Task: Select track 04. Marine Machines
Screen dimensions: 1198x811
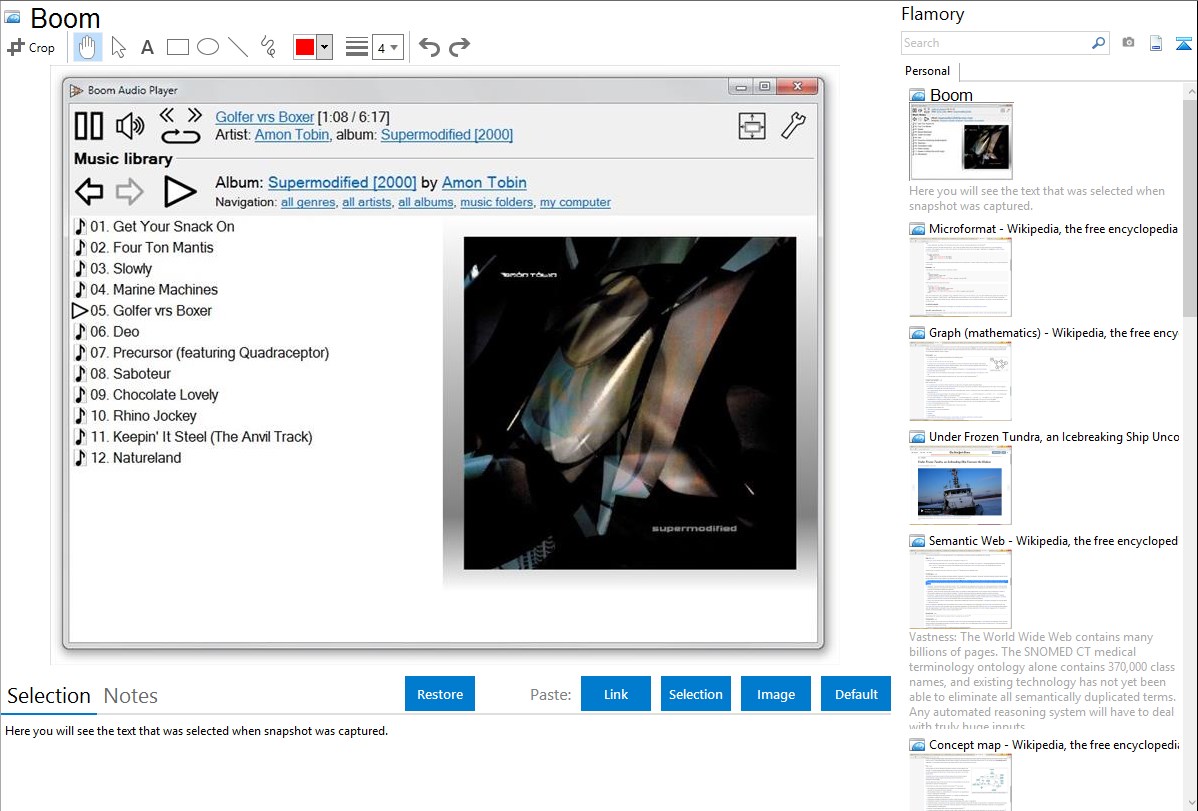Action: click(146, 290)
